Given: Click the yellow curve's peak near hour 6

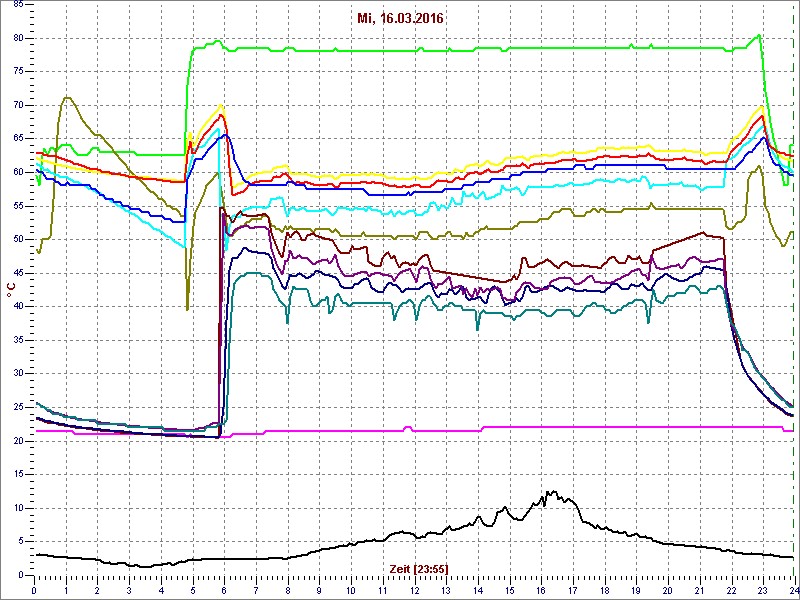Looking at the screenshot, I should [221, 105].
